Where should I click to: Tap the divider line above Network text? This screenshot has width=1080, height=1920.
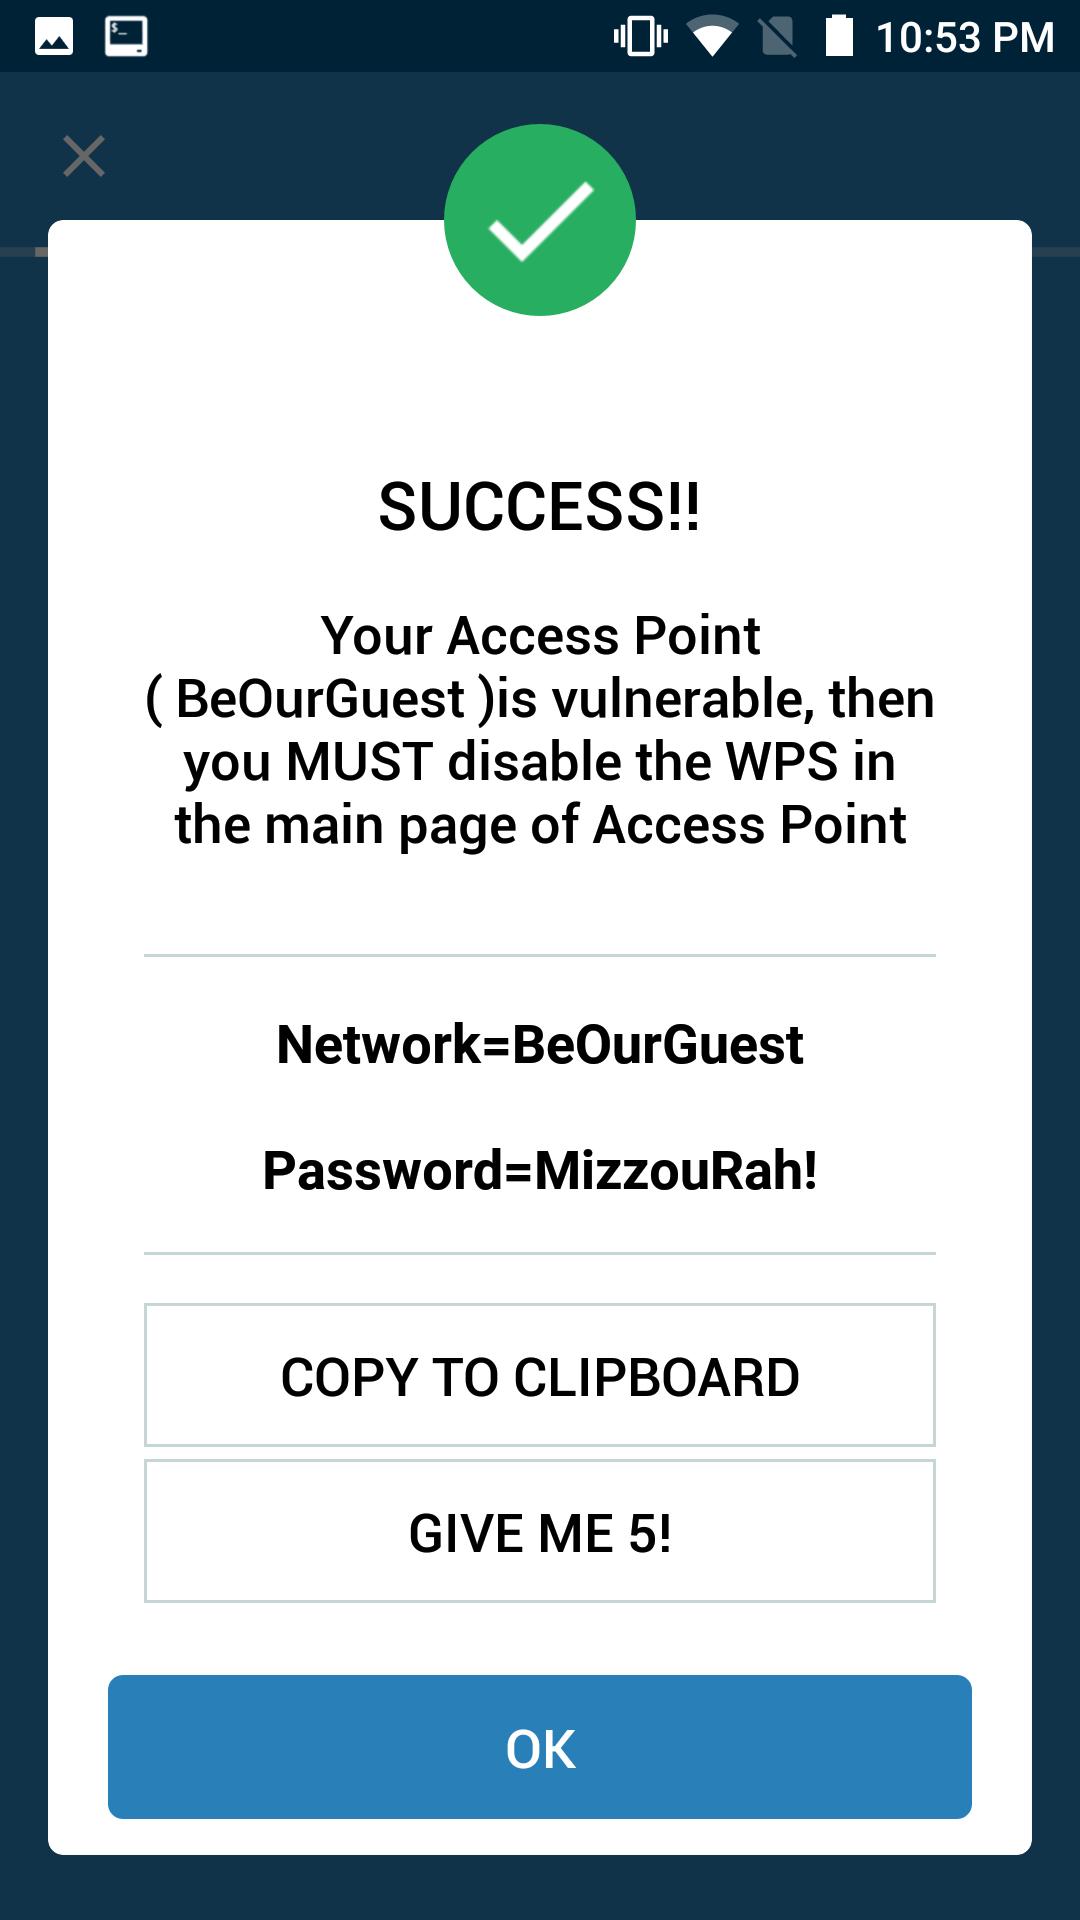coord(540,955)
